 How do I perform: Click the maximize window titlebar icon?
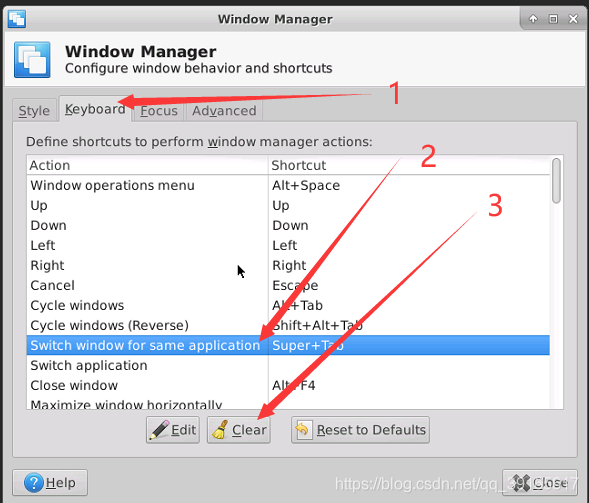click(x=553, y=19)
